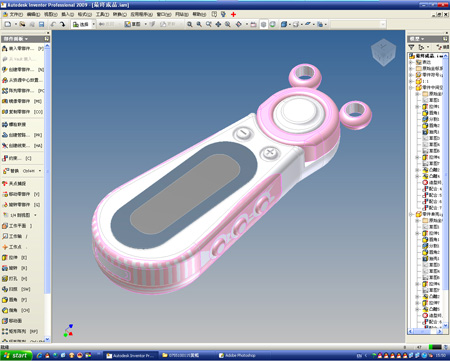This screenshot has width=450, height=361.
Task: Click the red plus icon beside the menu bar
Action: tap(233, 14)
